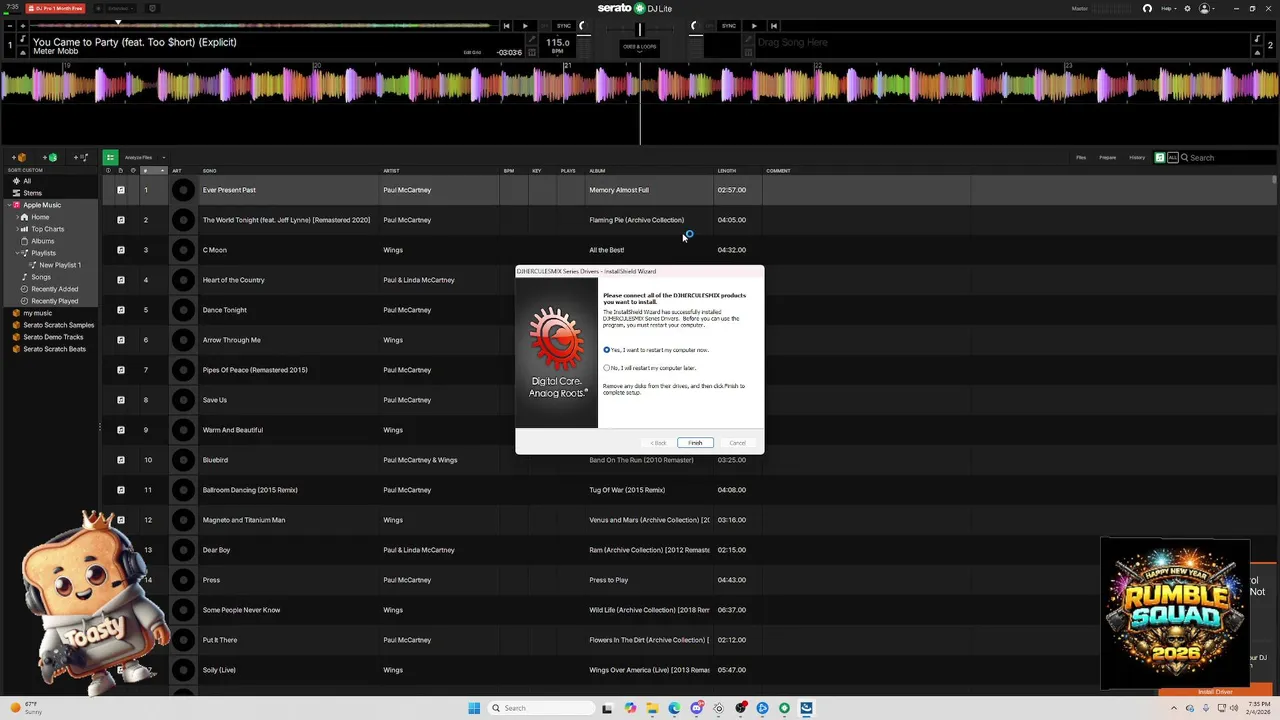Add a new playlist with the music-note plus icon
The image size is (1280, 720).
coord(81,157)
